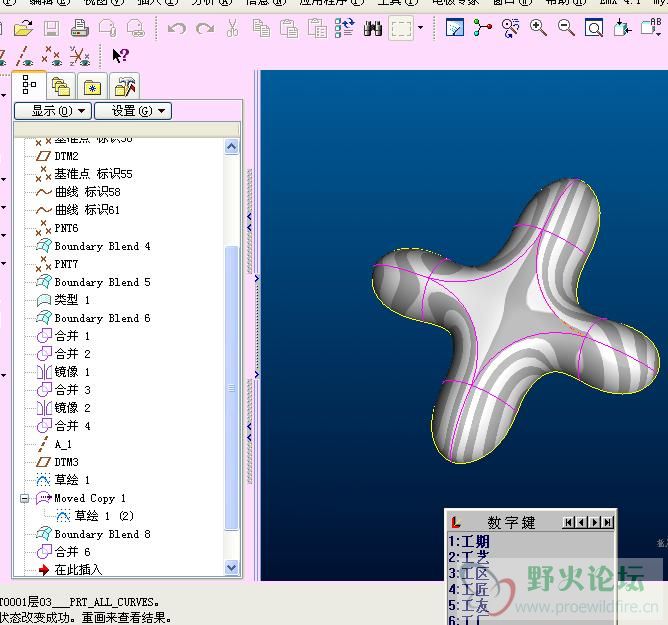Open the 显示 dropdown in model tree
Image resolution: width=668 pixels, height=625 pixels.
52,110
